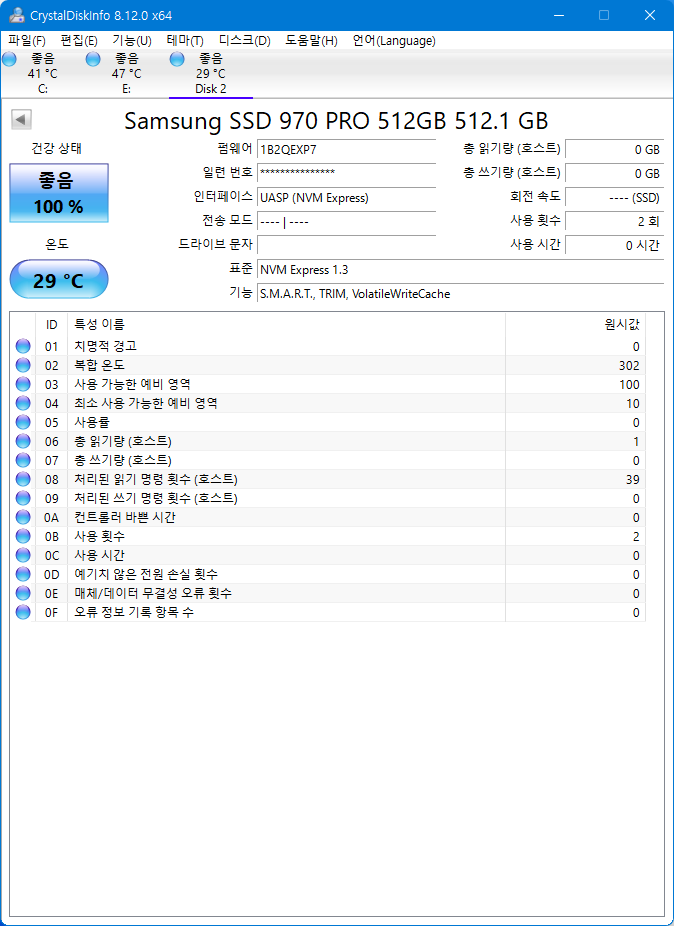
Task: Open the 언어(Language) menu
Action: coord(394,41)
